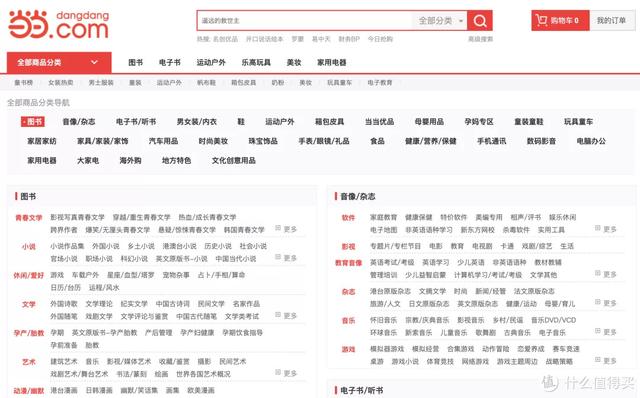Select the highlighted 图书 category tab
640x398 pixels.
(x=33, y=122)
